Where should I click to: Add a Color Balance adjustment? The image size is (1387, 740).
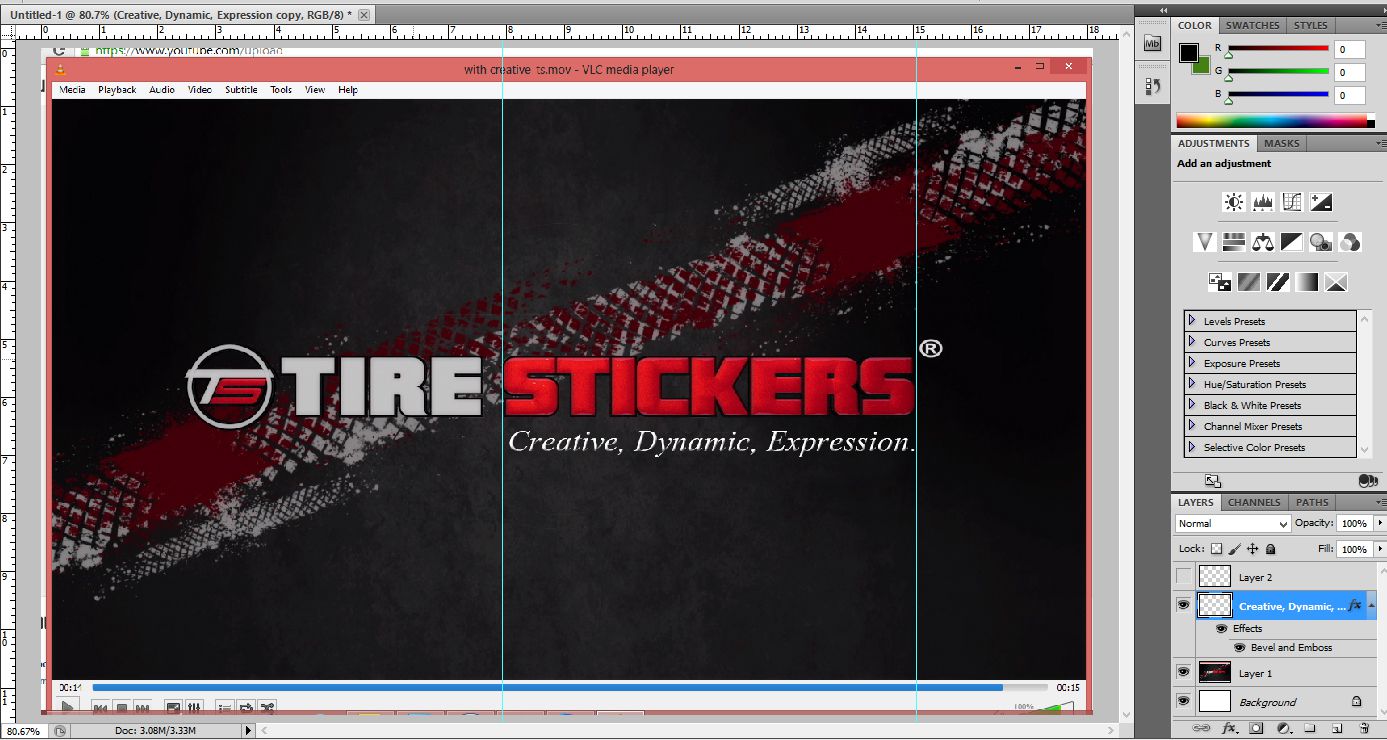coord(1263,242)
